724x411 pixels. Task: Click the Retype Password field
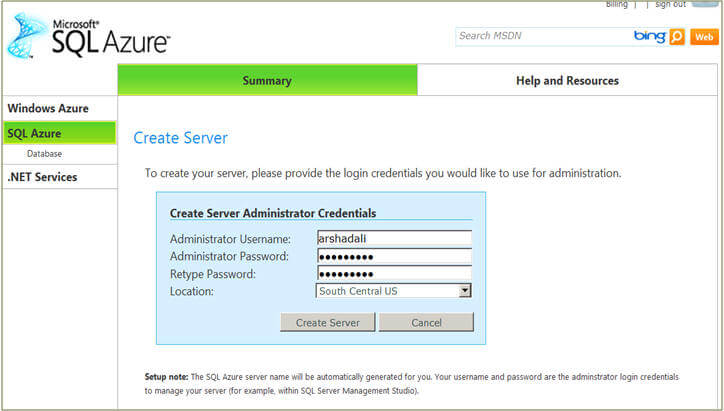(x=394, y=273)
